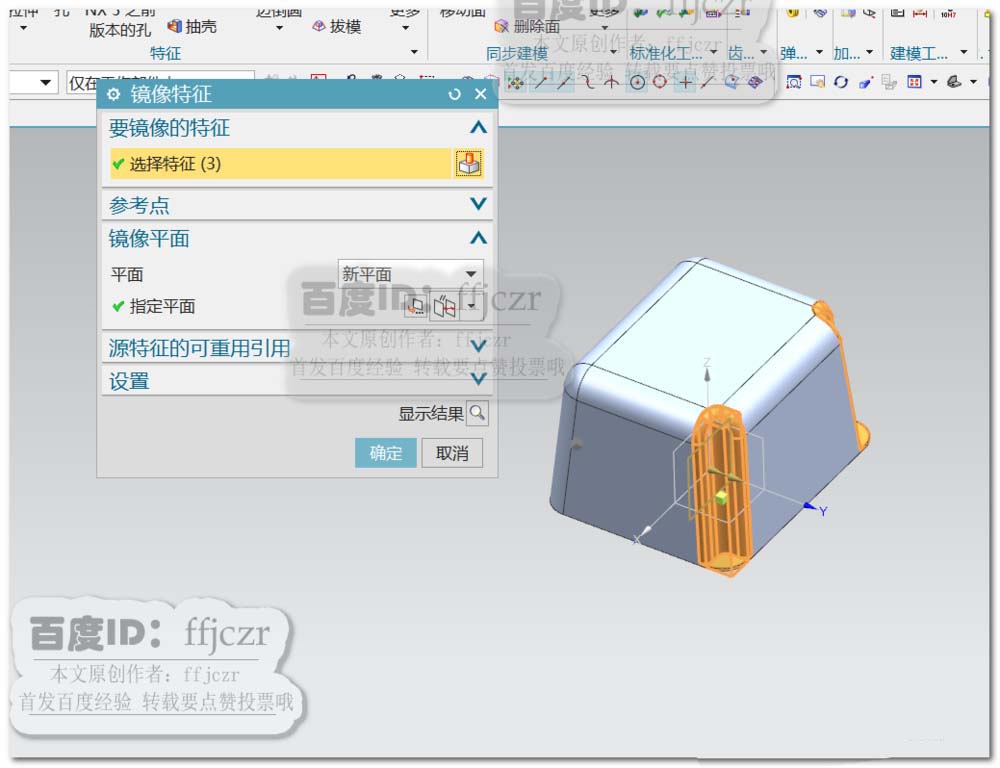Screen dimensions: 1000x768
Task: Click the greyed-out layers icon in the view toolbar
Action: tap(890, 82)
